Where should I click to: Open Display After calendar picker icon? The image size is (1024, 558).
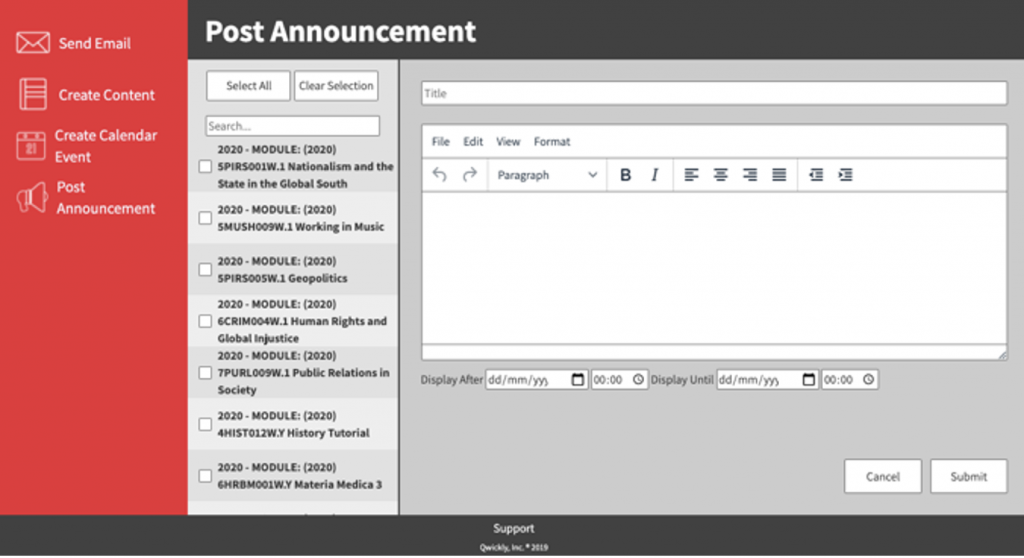(577, 379)
